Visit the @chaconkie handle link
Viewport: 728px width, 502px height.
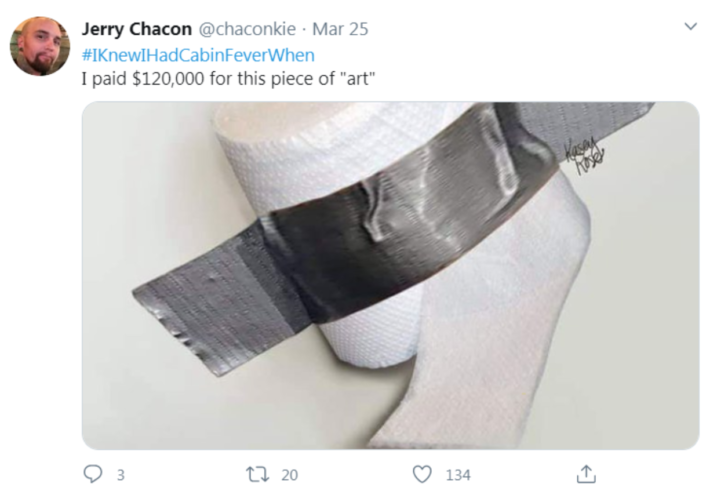coord(247,29)
